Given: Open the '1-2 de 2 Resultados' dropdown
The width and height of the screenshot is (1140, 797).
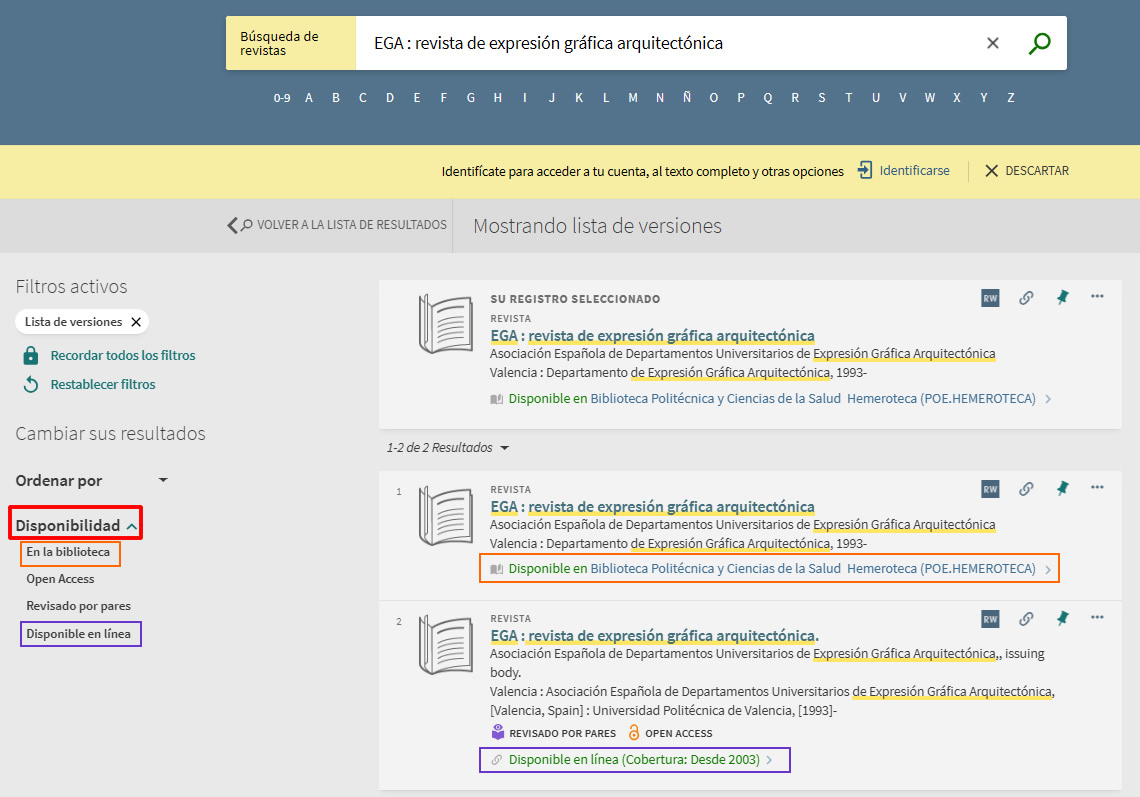Looking at the screenshot, I should [x=447, y=448].
